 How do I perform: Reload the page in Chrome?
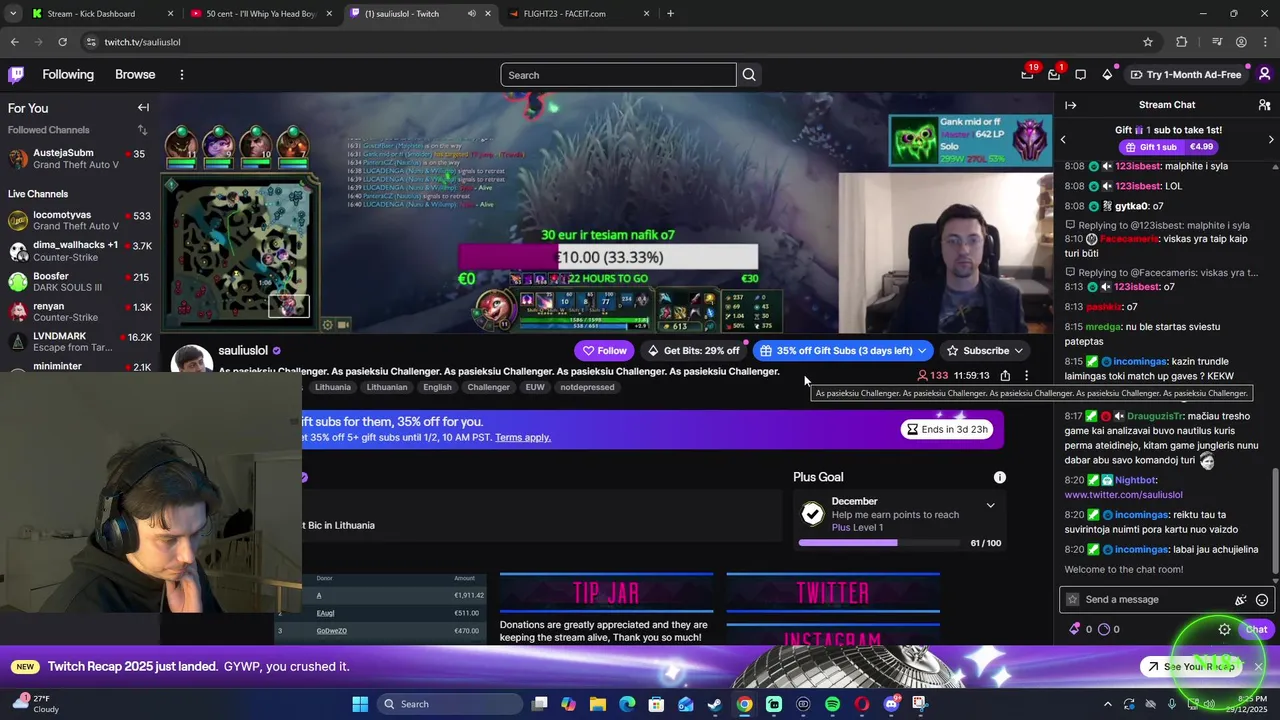point(62,42)
